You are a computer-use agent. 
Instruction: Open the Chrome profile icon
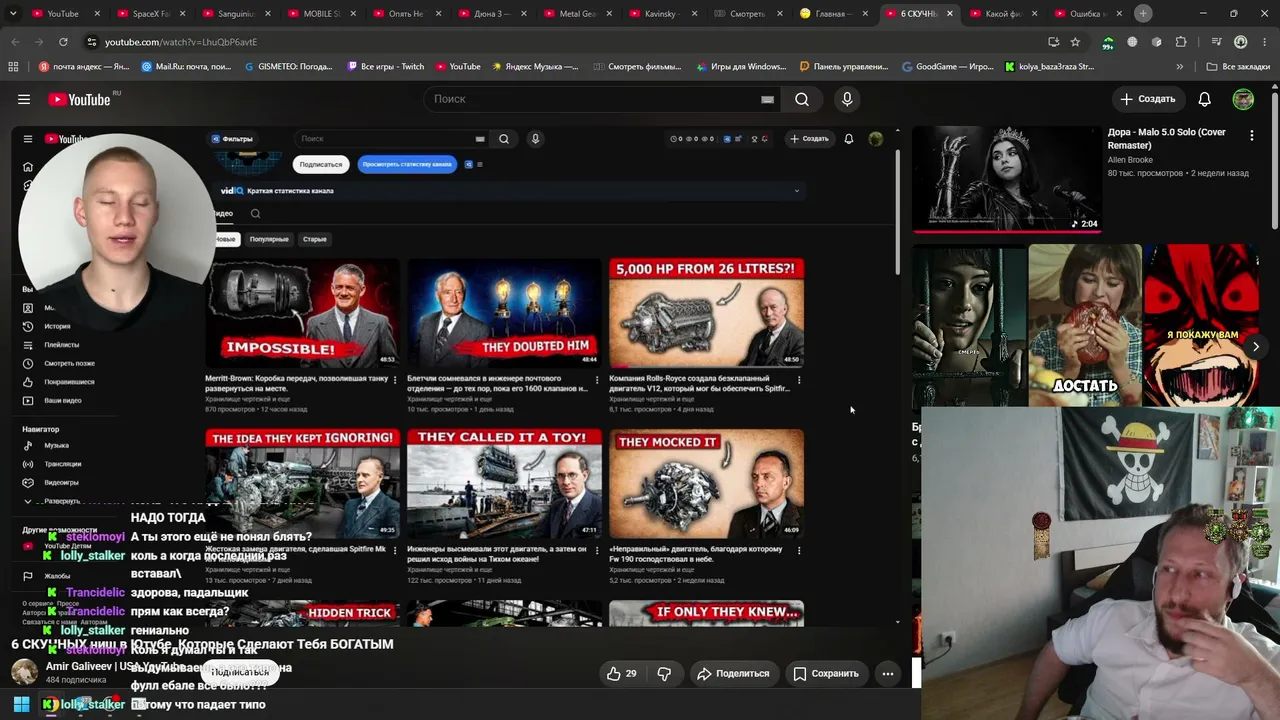click(x=1241, y=42)
